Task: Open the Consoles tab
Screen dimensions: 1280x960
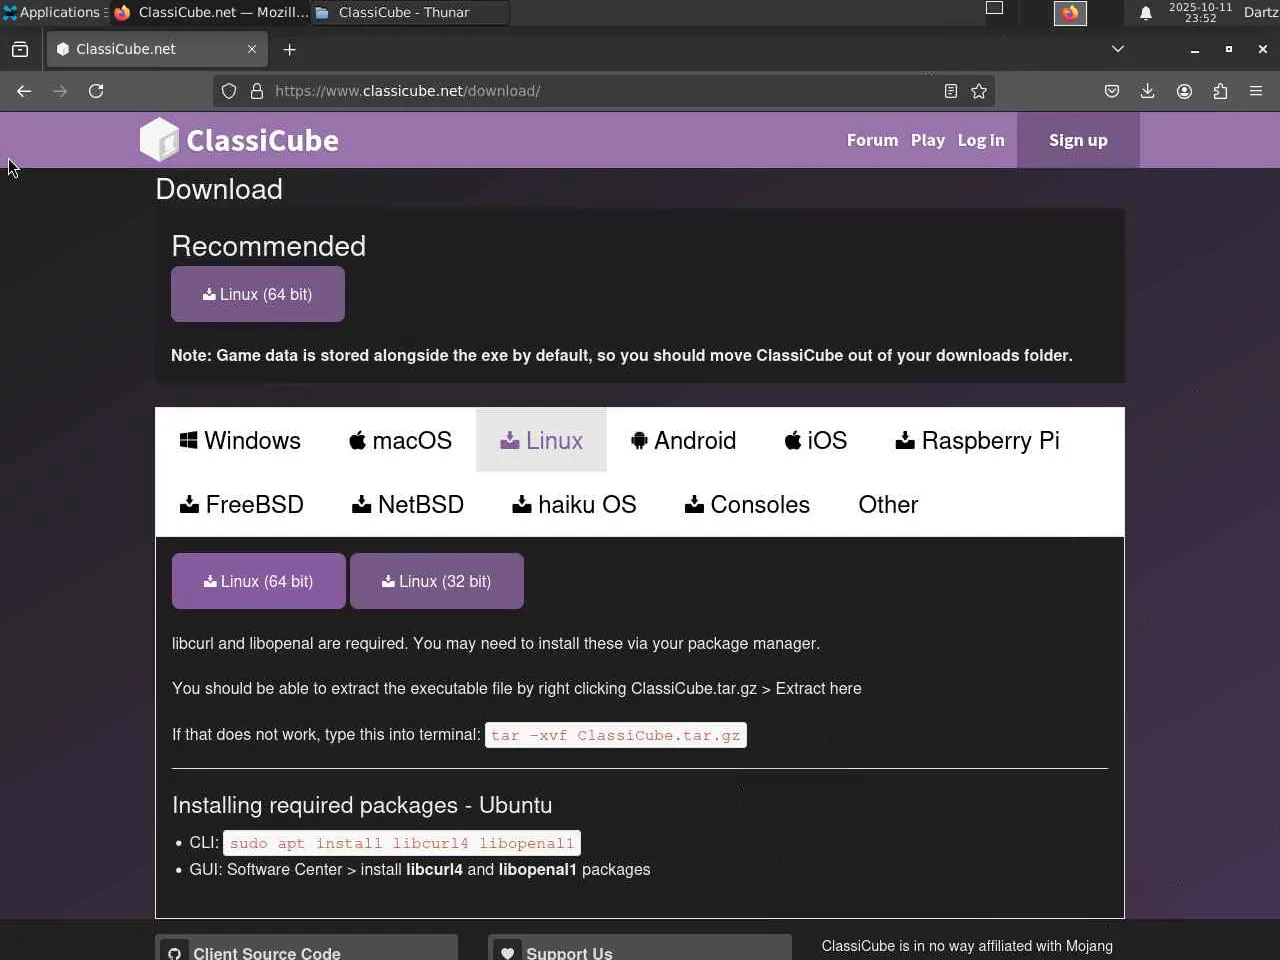Action: coord(747,504)
